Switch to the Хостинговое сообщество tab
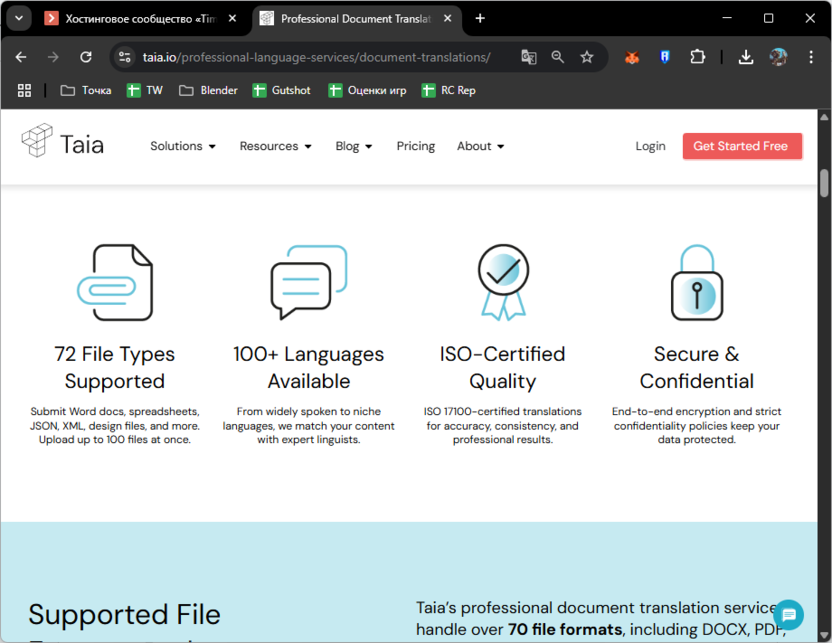The height and width of the screenshot is (643, 832). 140,18
